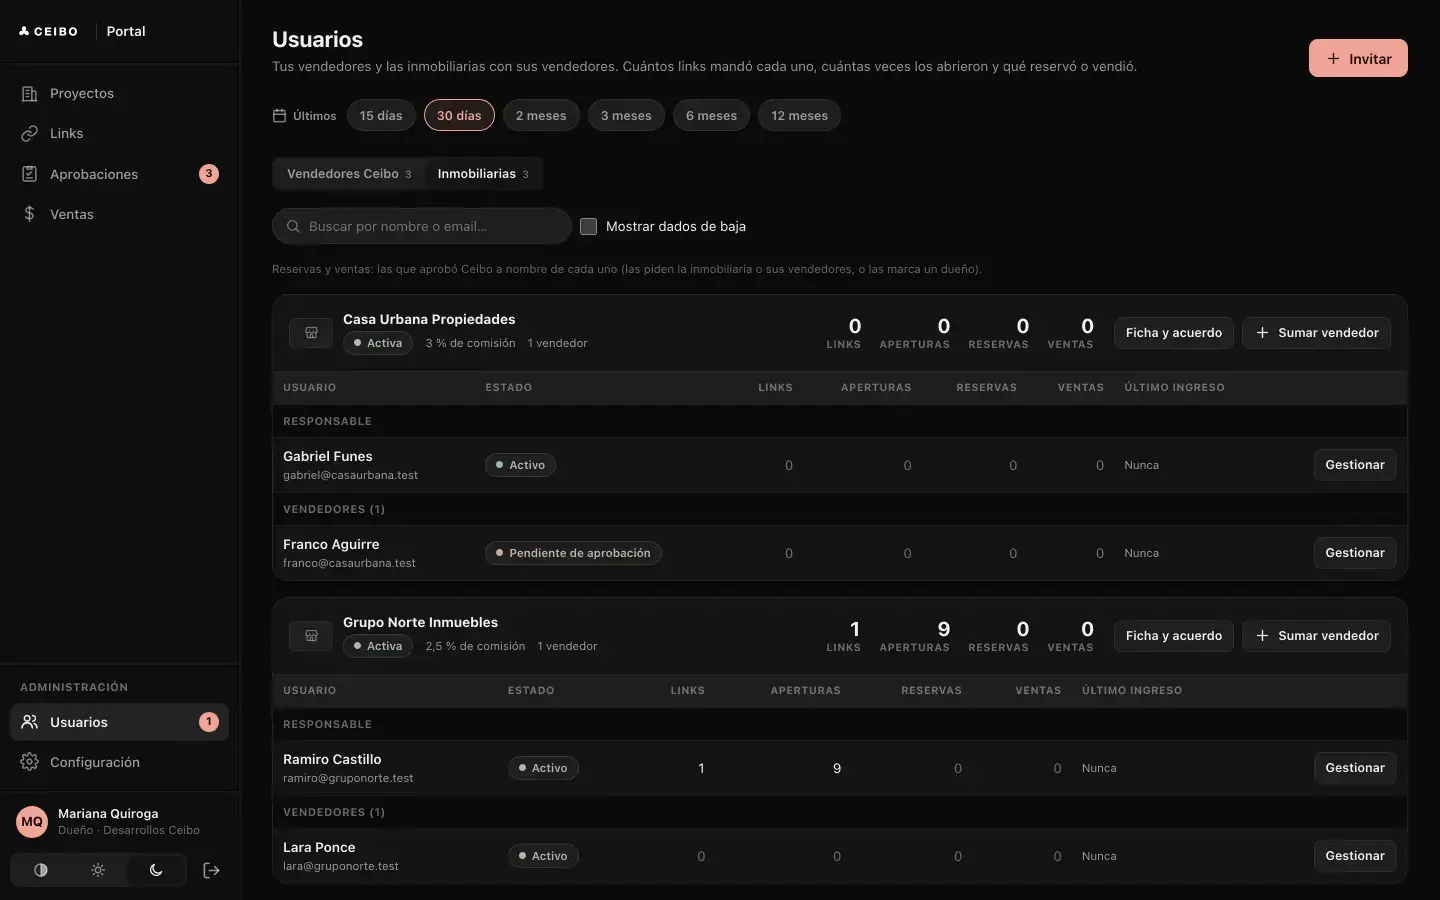Select the 12 meses period filter
This screenshot has width=1440, height=900.
coord(799,115)
